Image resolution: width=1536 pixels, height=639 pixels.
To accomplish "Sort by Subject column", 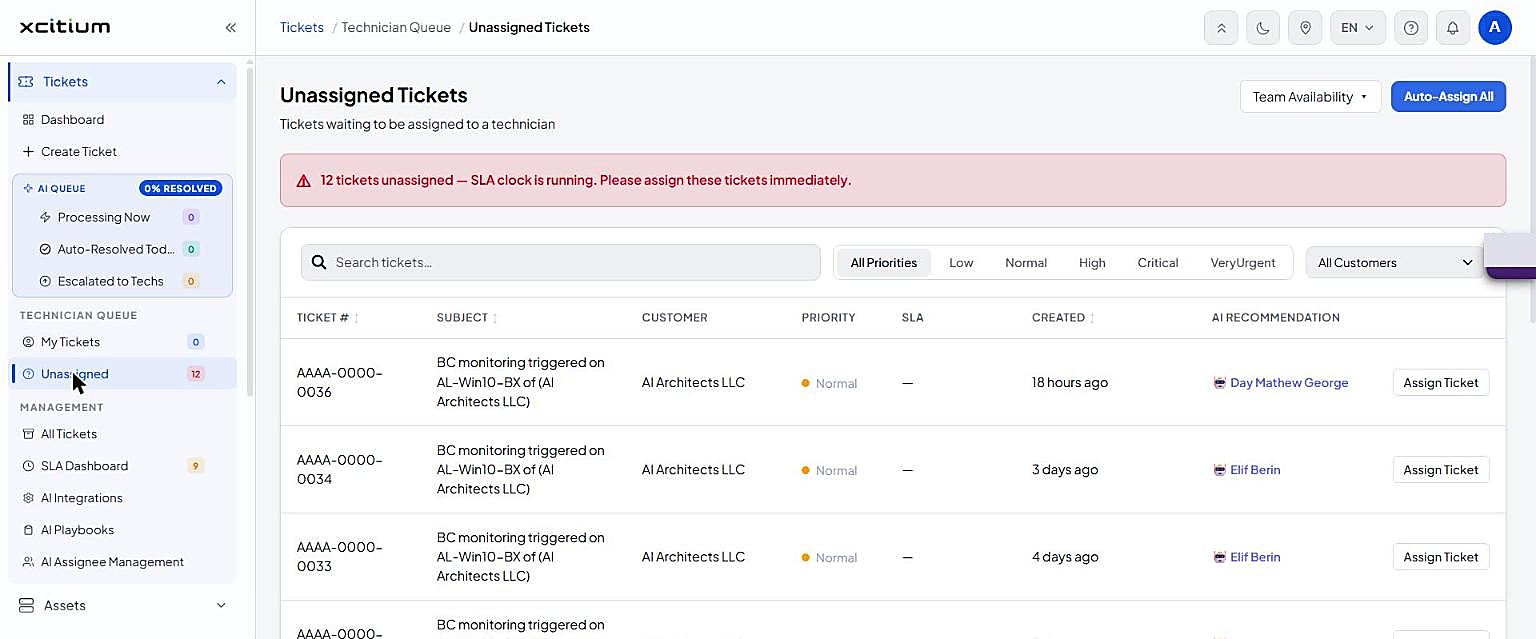I will tap(467, 318).
